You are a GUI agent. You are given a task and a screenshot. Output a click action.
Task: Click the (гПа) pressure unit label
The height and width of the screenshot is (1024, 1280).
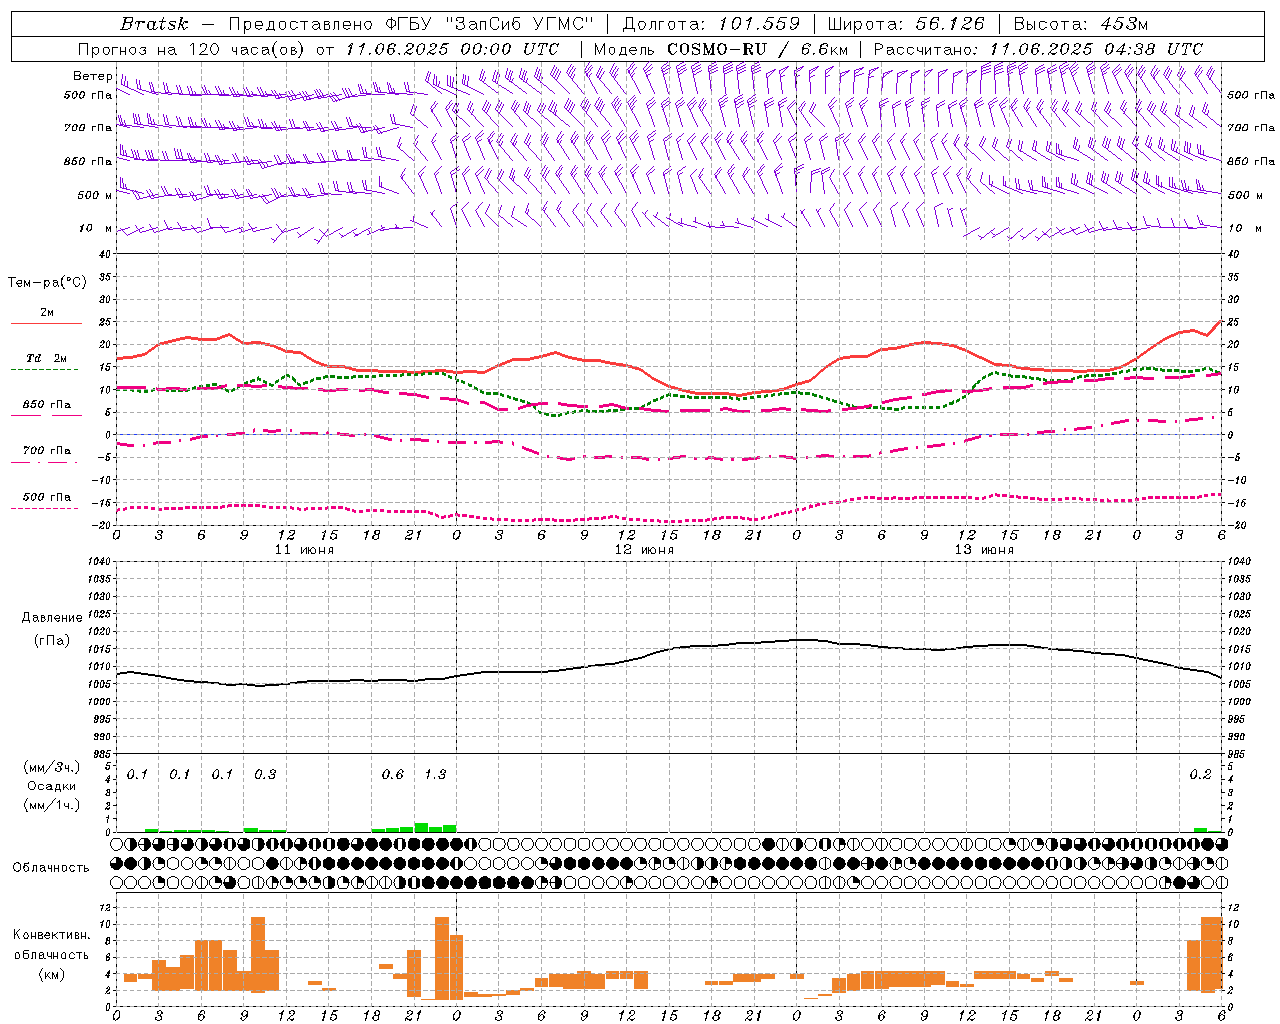coord(52,640)
